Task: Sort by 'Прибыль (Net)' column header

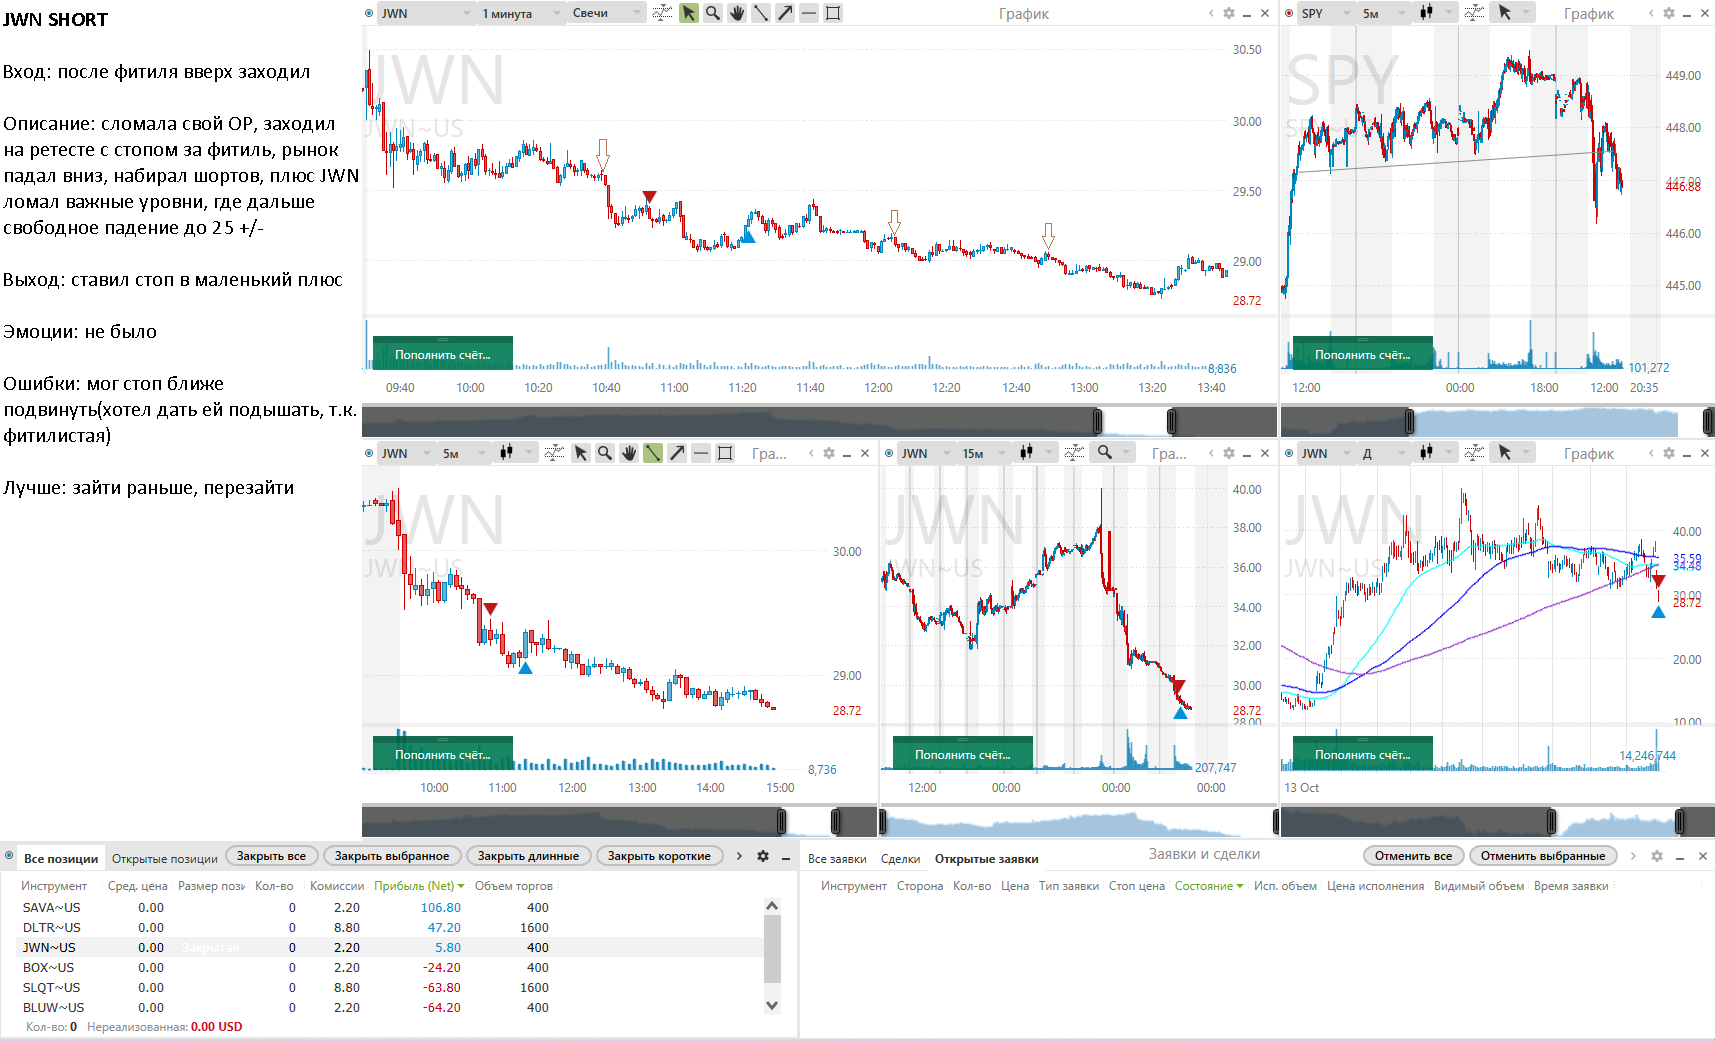Action: coord(419,886)
